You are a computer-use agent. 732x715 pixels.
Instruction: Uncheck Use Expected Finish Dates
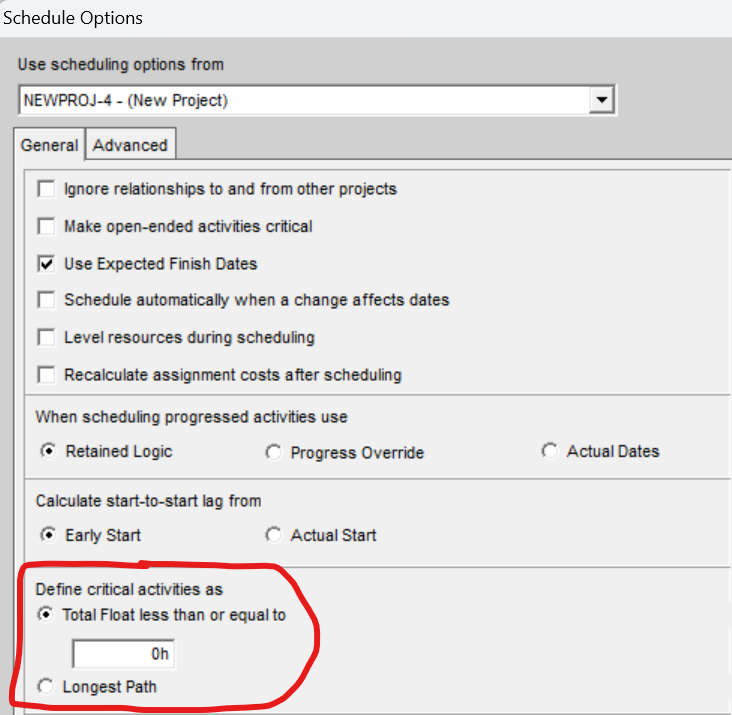(x=46, y=264)
